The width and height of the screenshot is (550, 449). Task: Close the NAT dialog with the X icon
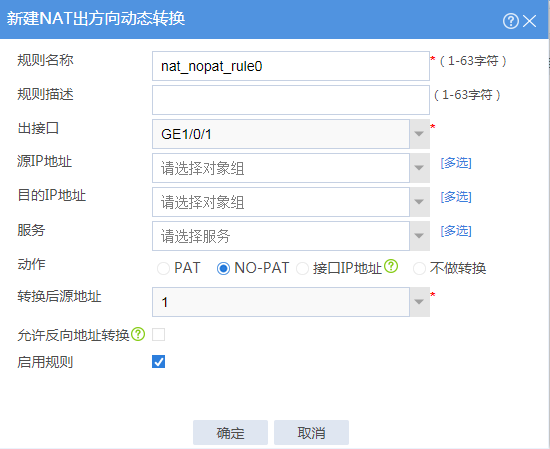[529, 21]
